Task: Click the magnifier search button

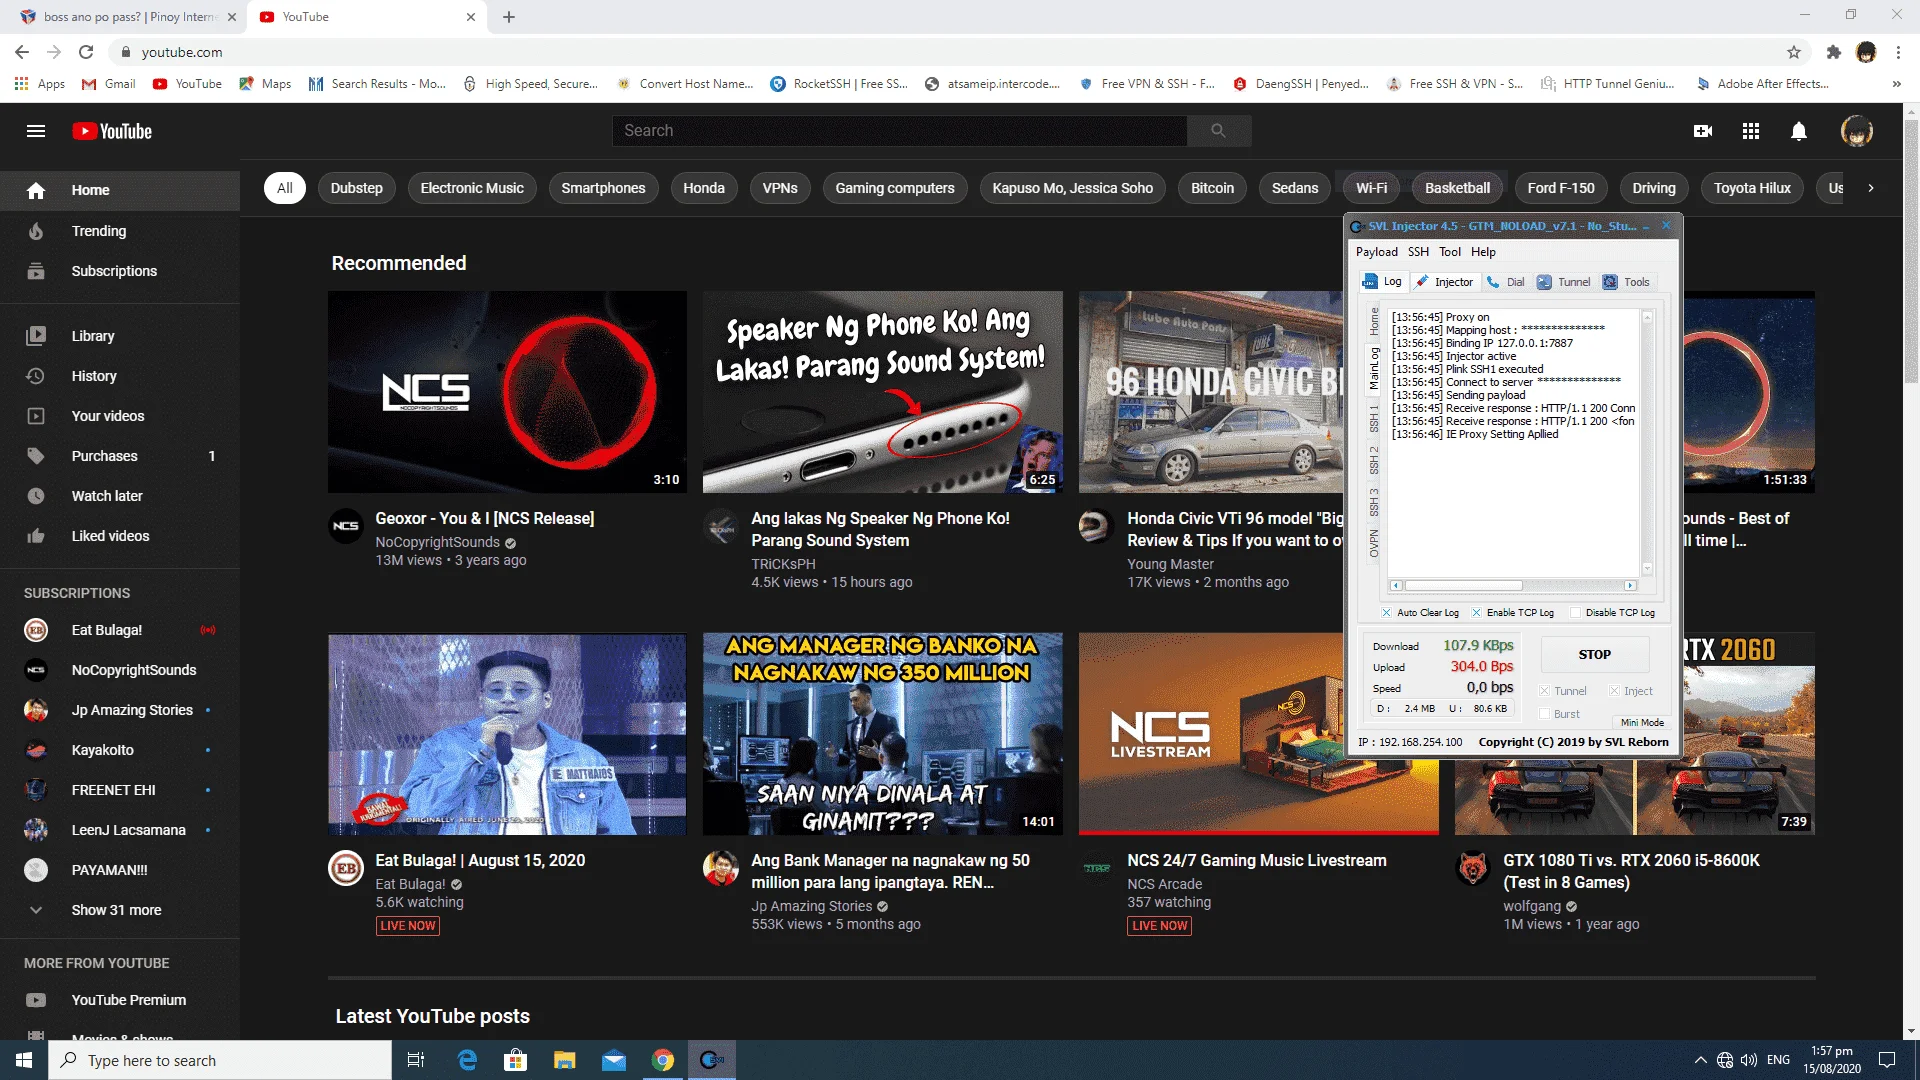Action: pos(1218,131)
